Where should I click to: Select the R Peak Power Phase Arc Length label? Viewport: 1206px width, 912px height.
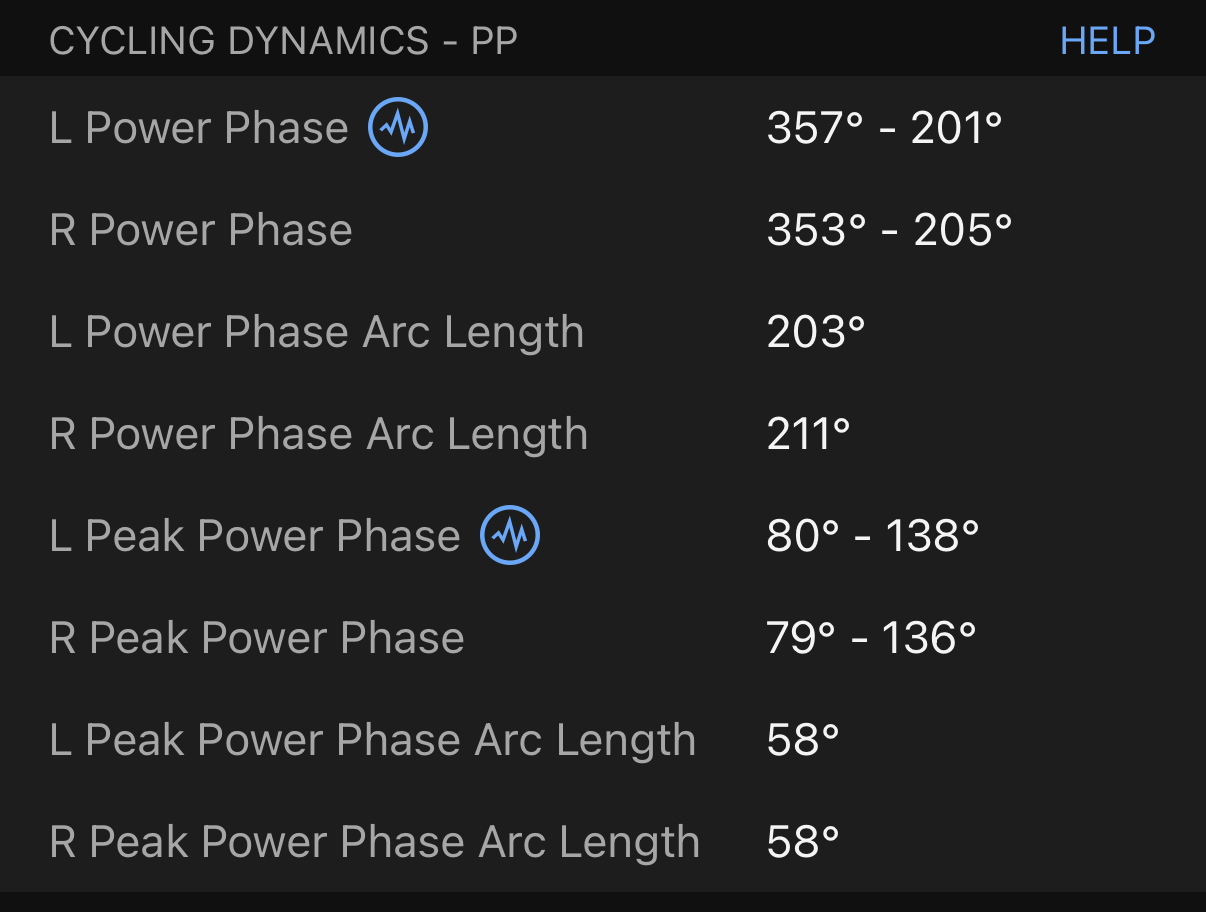pos(374,842)
